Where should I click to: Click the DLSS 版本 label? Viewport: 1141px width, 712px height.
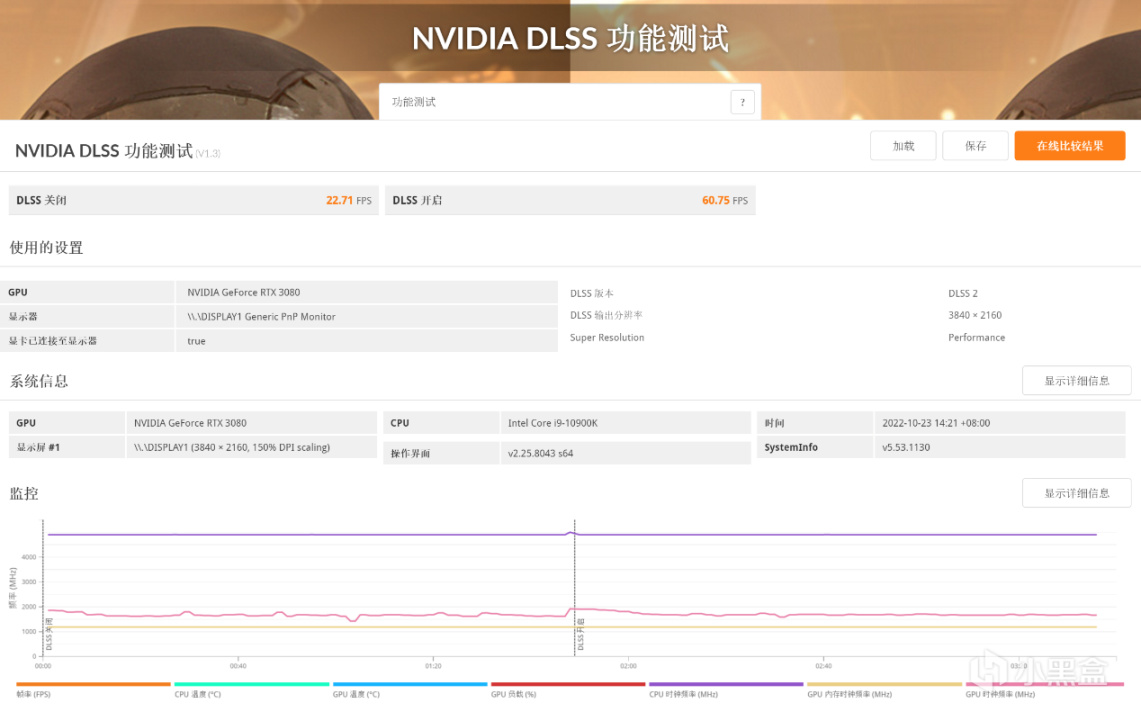click(592, 293)
